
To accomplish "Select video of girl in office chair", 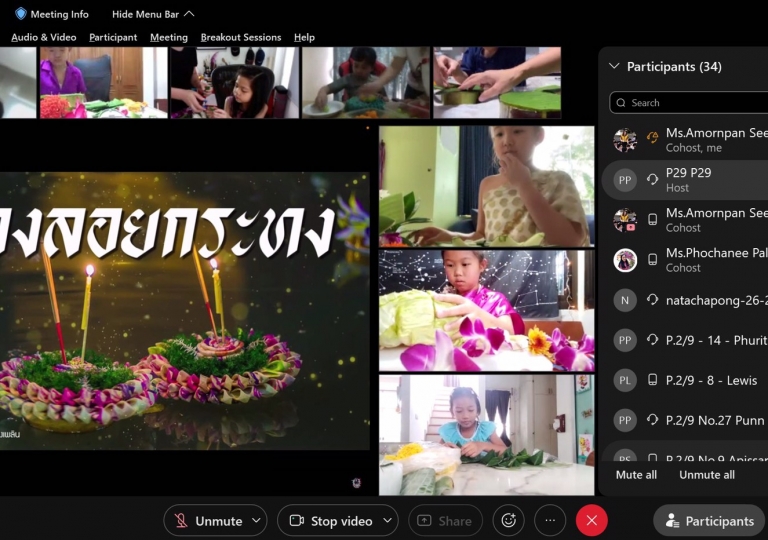I will click(x=235, y=82).
